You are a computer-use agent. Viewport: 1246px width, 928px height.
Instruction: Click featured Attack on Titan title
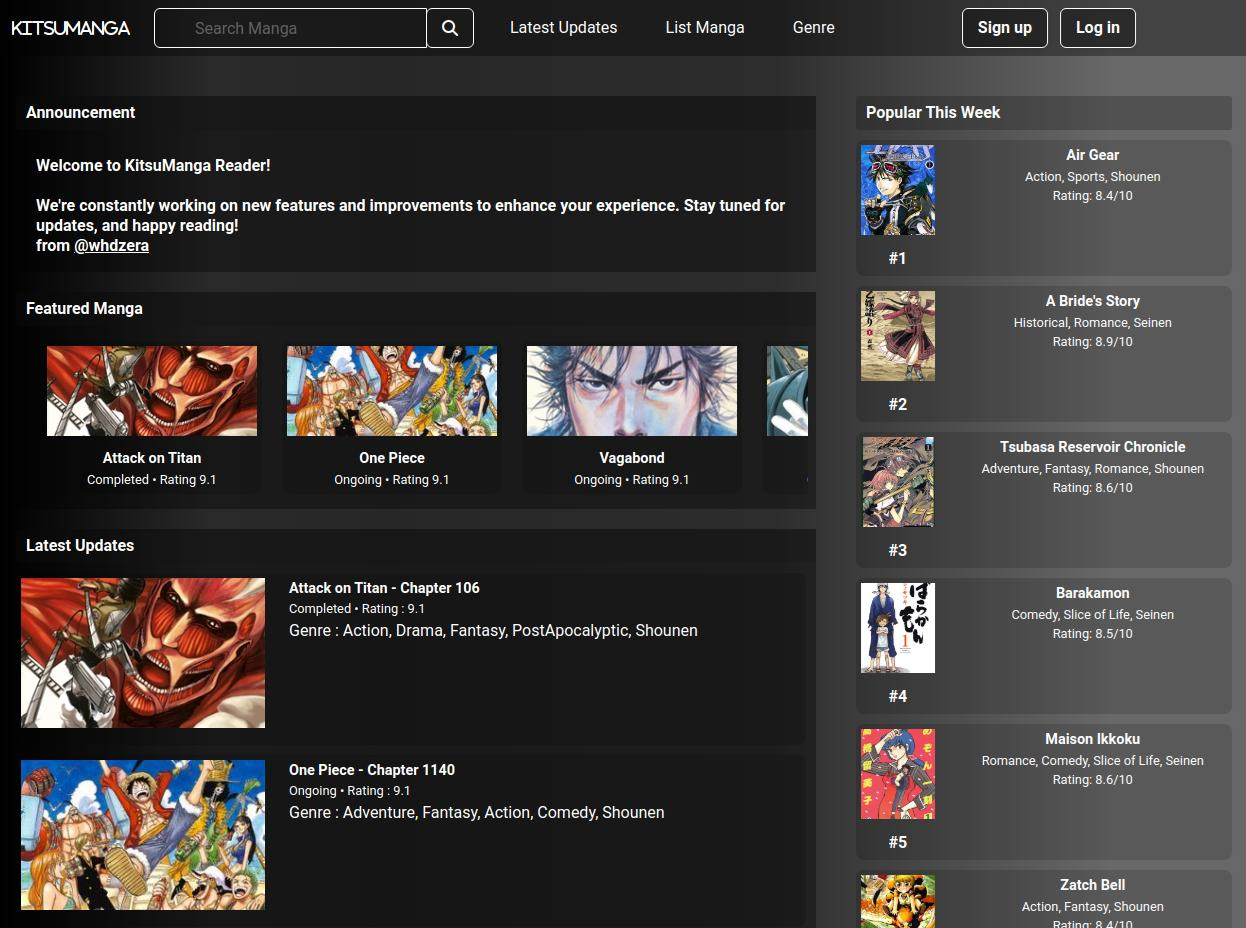tap(152, 458)
